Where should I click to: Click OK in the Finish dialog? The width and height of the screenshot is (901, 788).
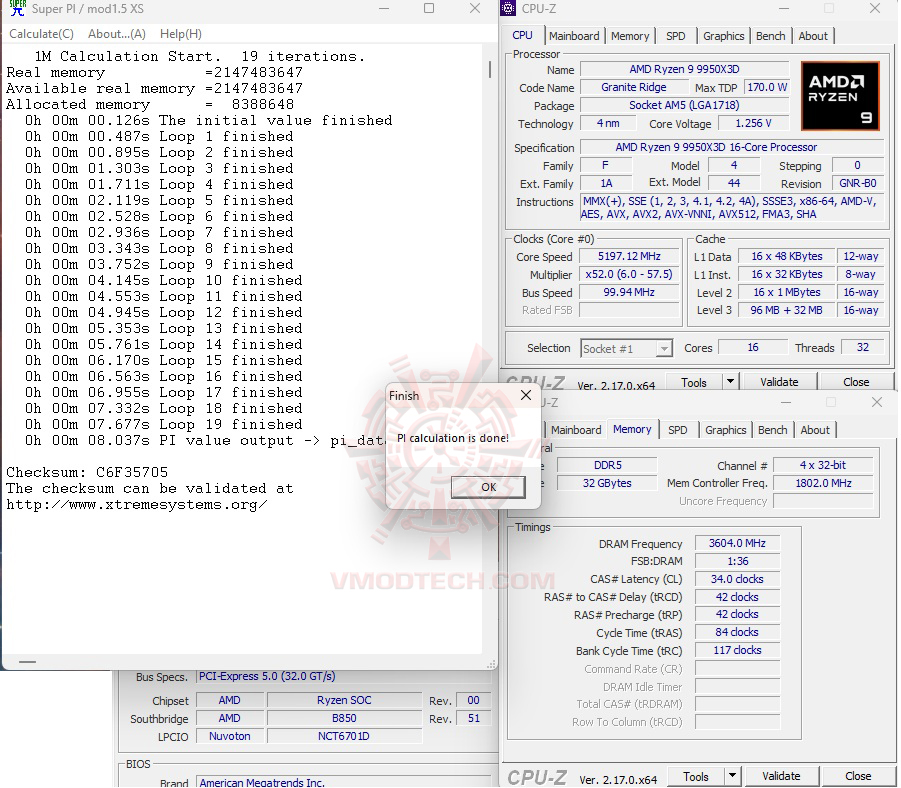click(488, 487)
